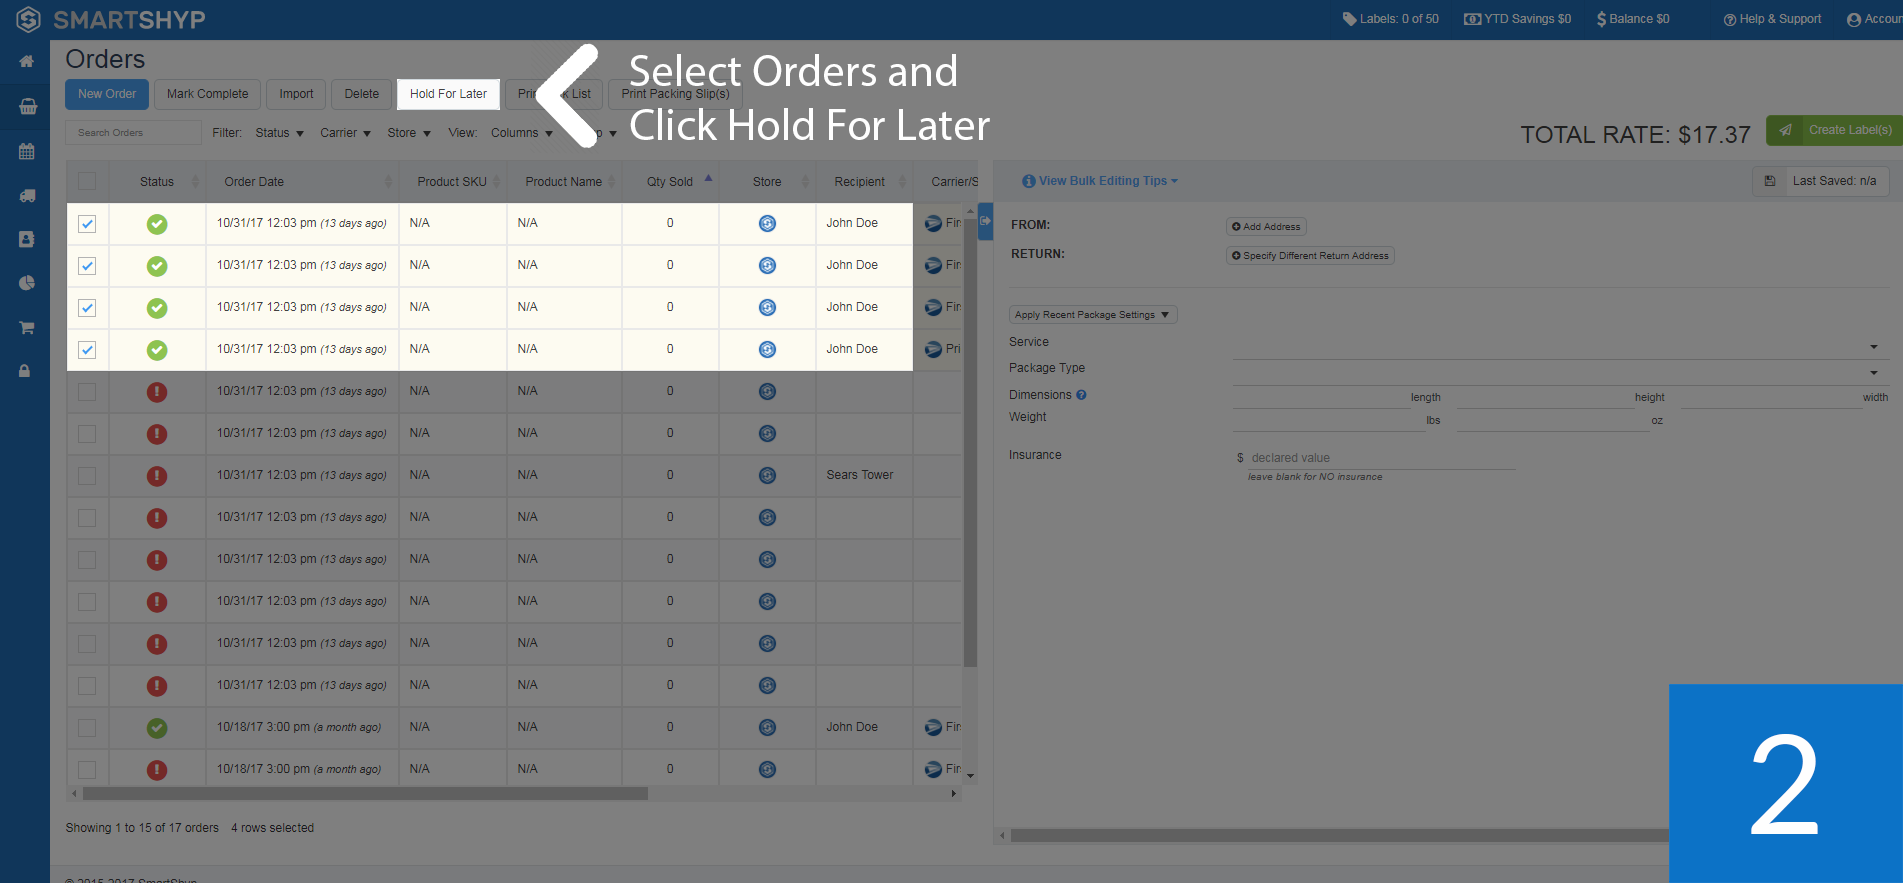This screenshot has height=883, width=1903.
Task: Click the paper plane icon on Create Label(s)
Action: (1785, 130)
